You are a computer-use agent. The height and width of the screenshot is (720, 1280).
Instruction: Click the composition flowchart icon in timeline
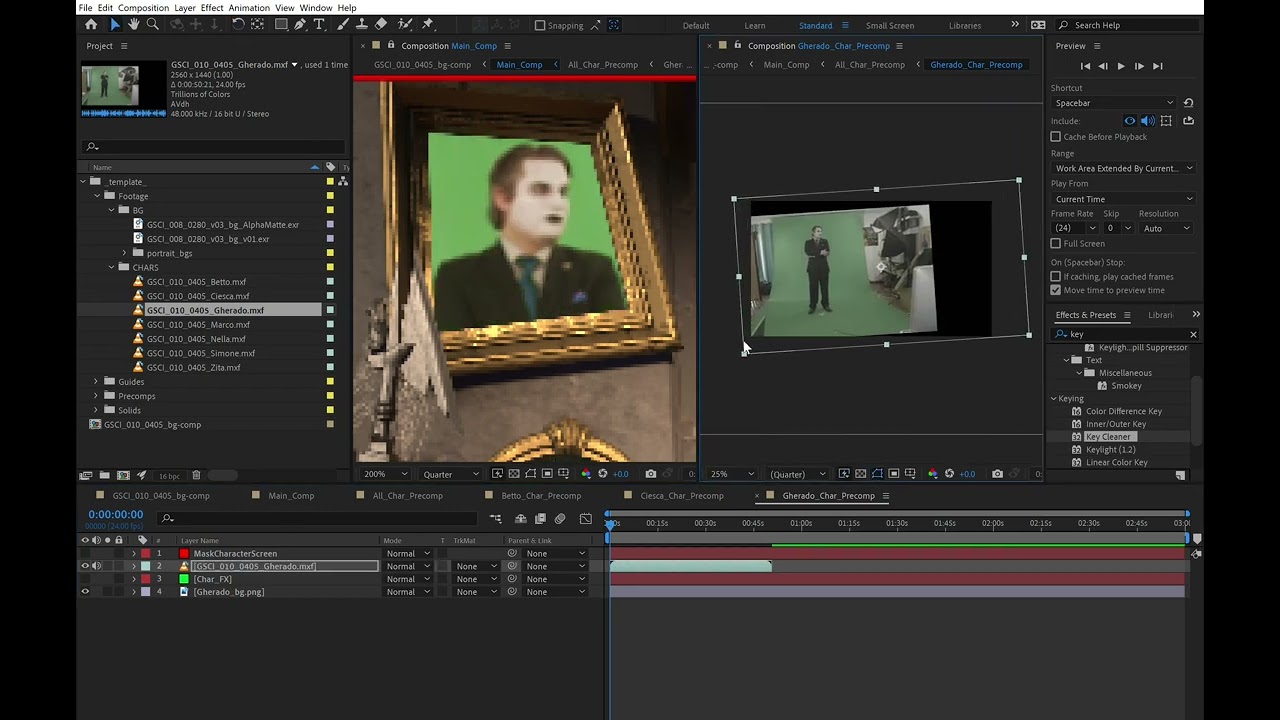[x=495, y=519]
